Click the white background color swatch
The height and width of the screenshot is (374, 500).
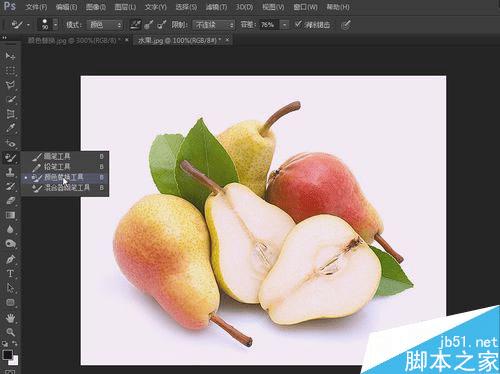[15, 361]
